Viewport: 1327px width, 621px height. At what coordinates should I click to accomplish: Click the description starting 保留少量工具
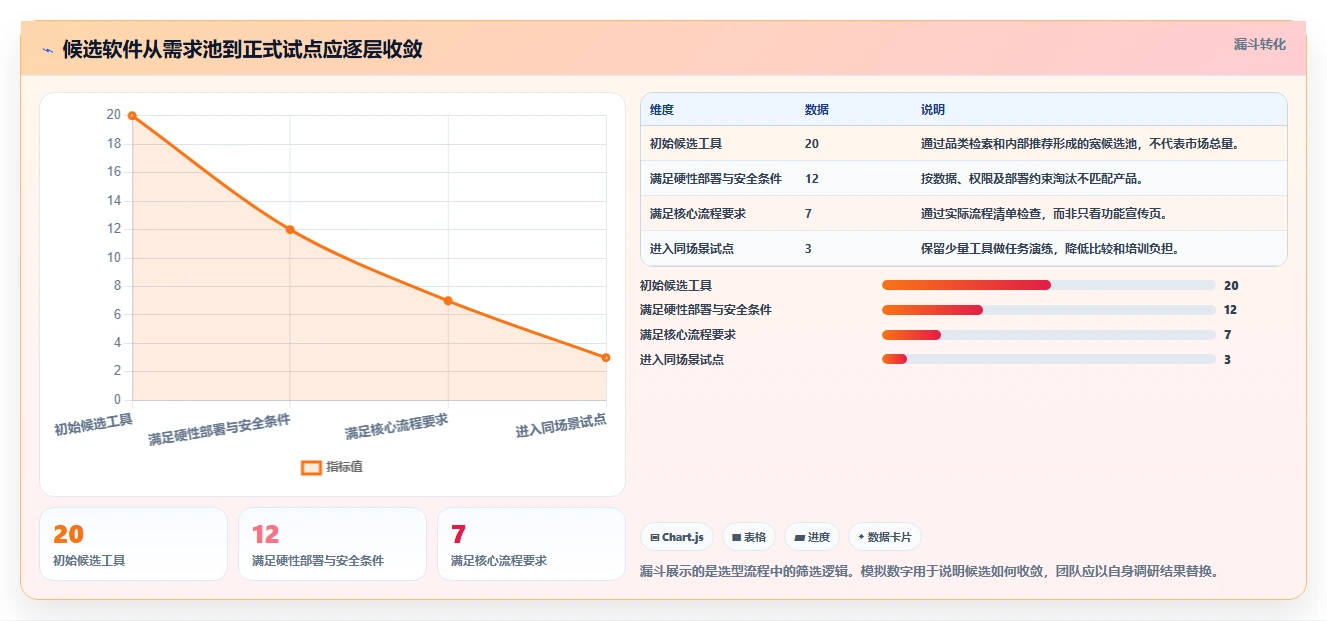1050,249
